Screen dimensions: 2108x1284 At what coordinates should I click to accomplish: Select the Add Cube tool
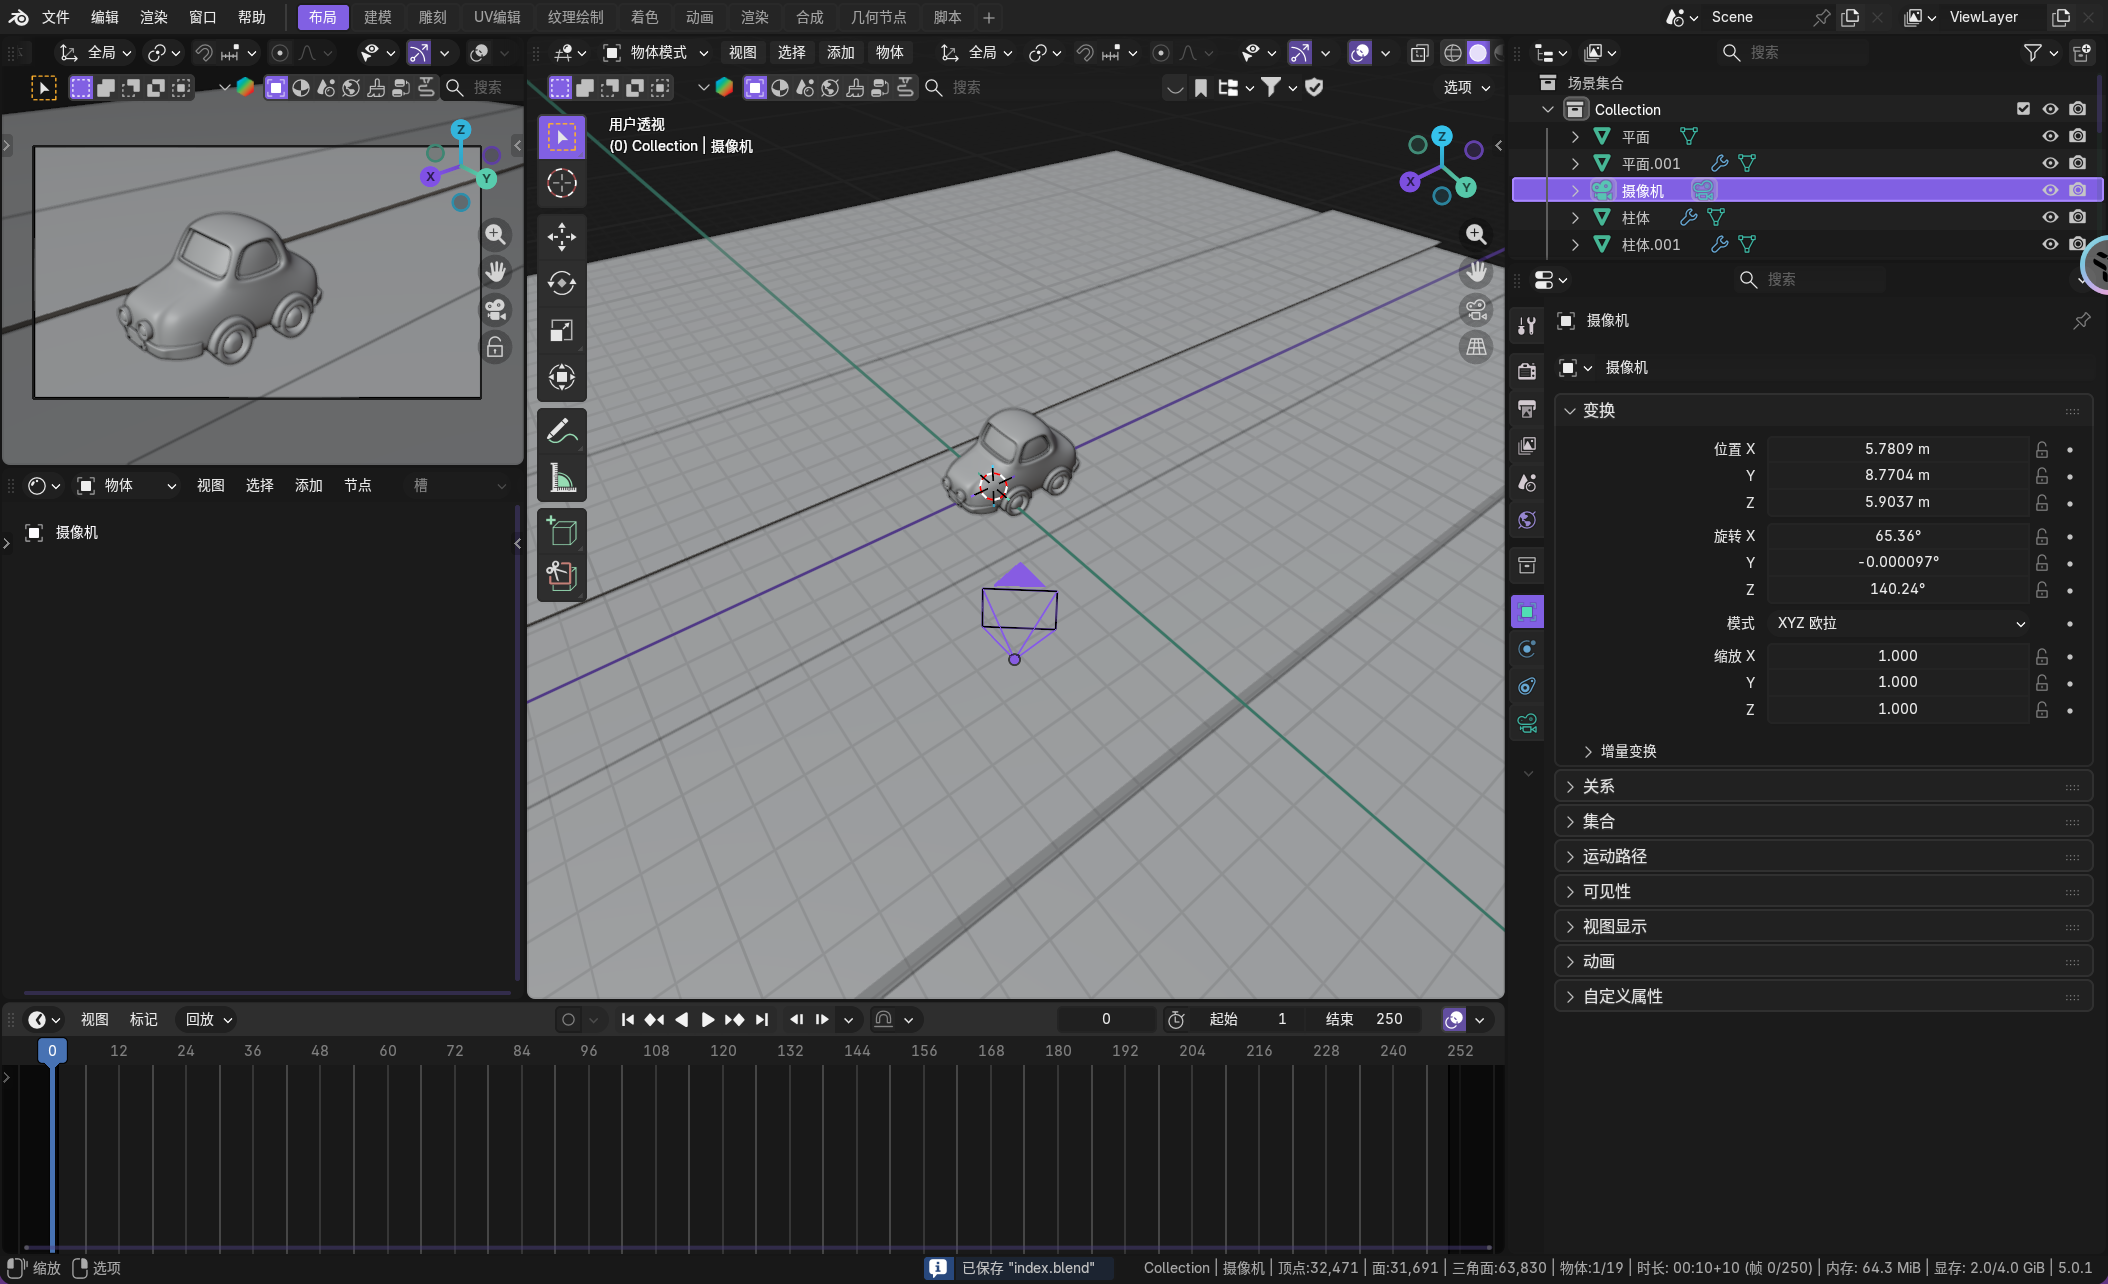pos(561,531)
